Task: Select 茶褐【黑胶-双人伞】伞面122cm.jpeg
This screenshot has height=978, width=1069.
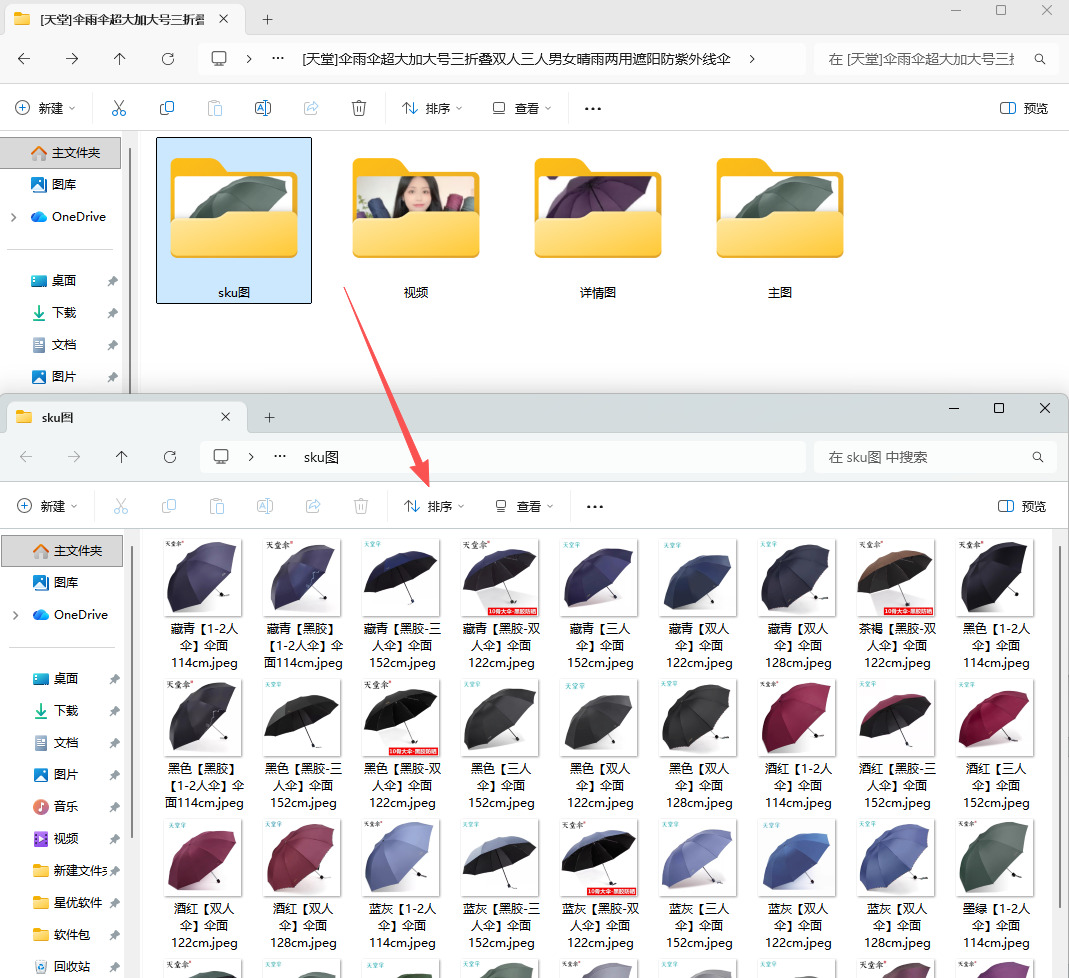Action: (x=897, y=605)
